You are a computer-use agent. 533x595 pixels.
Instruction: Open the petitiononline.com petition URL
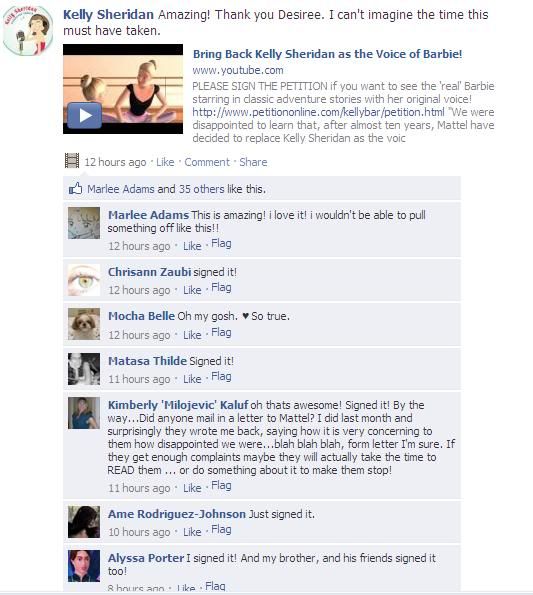(x=318, y=112)
